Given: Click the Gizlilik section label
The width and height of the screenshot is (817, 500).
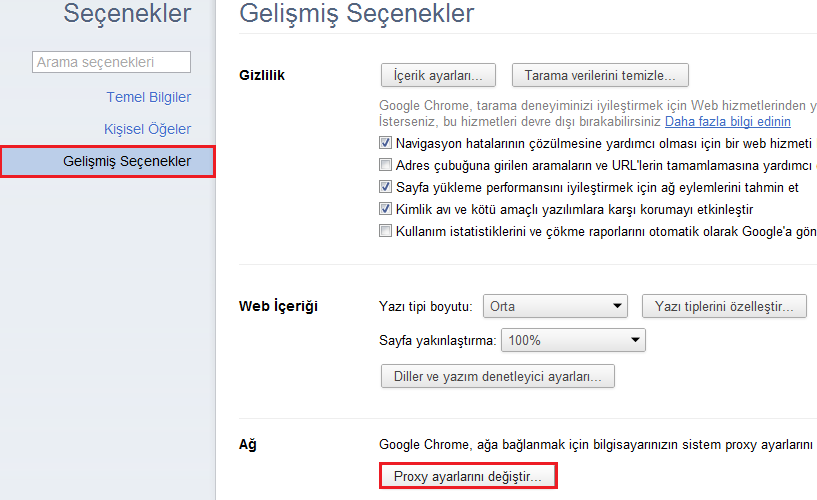Looking at the screenshot, I should (263, 75).
